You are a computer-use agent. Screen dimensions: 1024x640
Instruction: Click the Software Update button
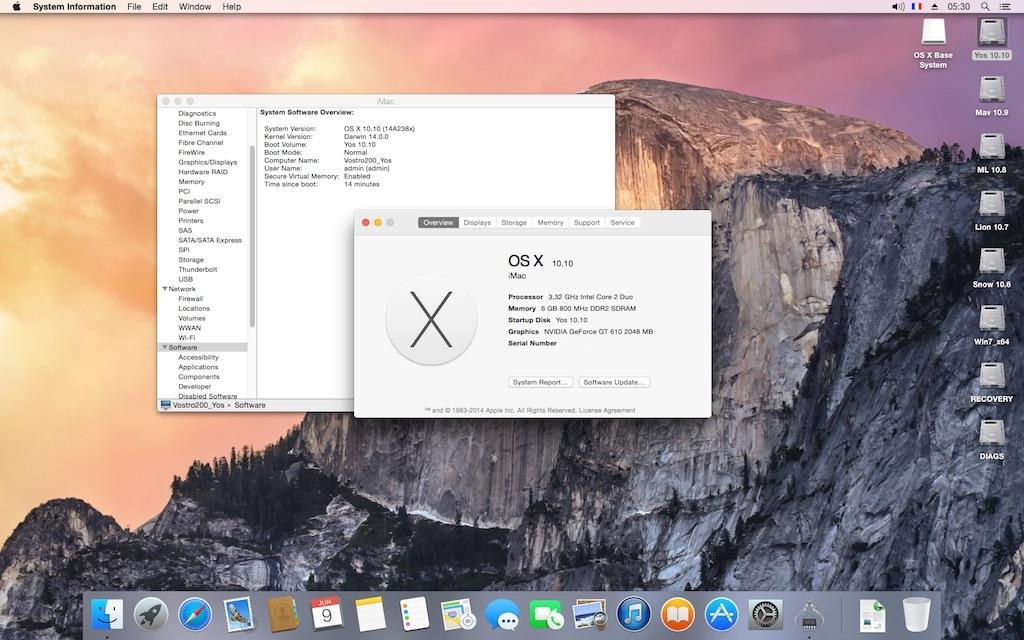pyautogui.click(x=615, y=382)
